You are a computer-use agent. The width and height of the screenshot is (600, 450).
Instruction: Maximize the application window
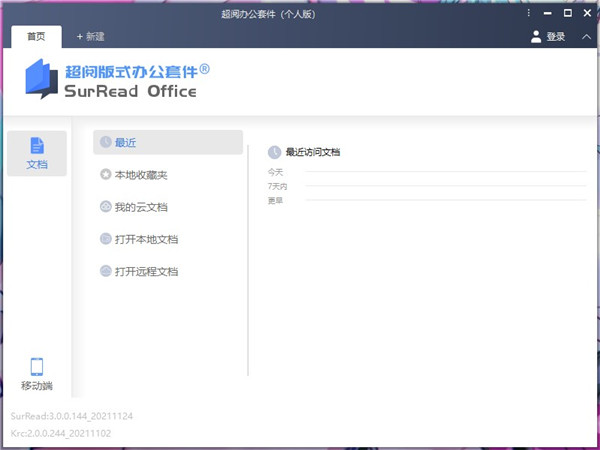[568, 13]
